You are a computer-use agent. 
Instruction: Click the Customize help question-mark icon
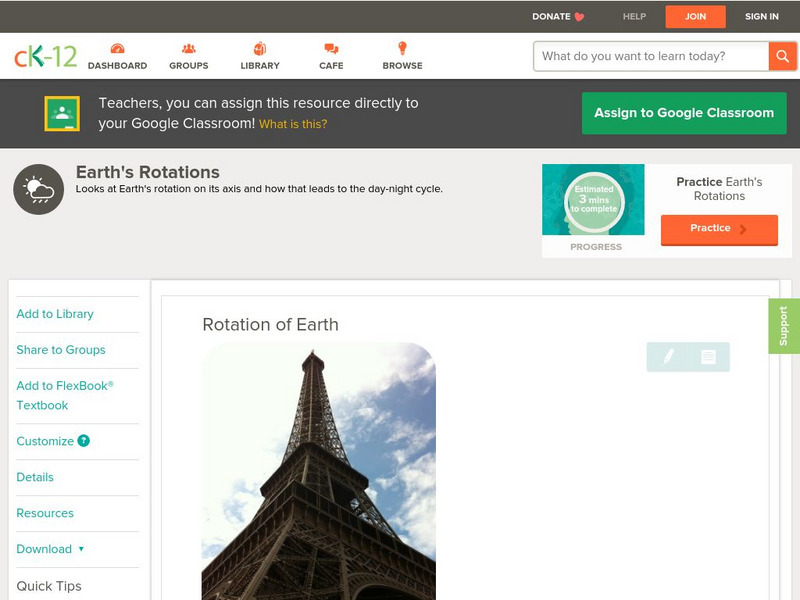click(x=84, y=441)
